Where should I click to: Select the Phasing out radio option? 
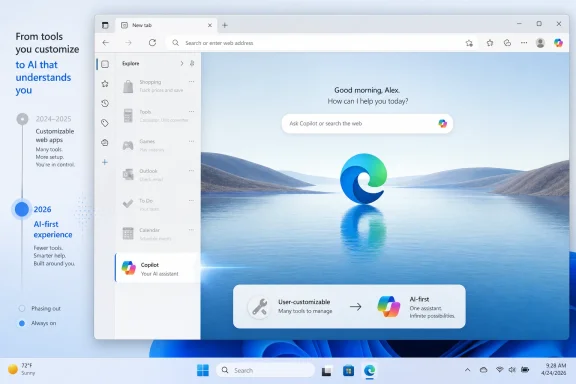tap(22, 308)
